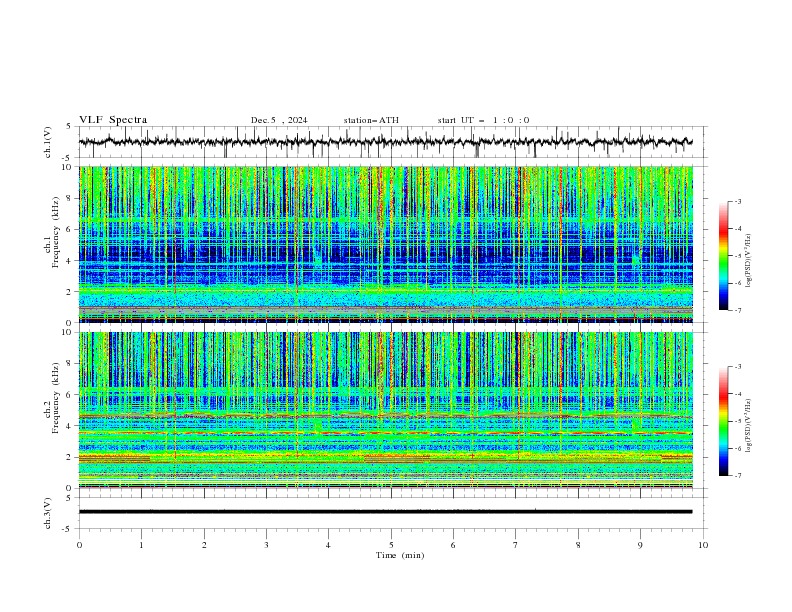Click time axis tick label 3
The image size is (792, 612).
coord(266,545)
